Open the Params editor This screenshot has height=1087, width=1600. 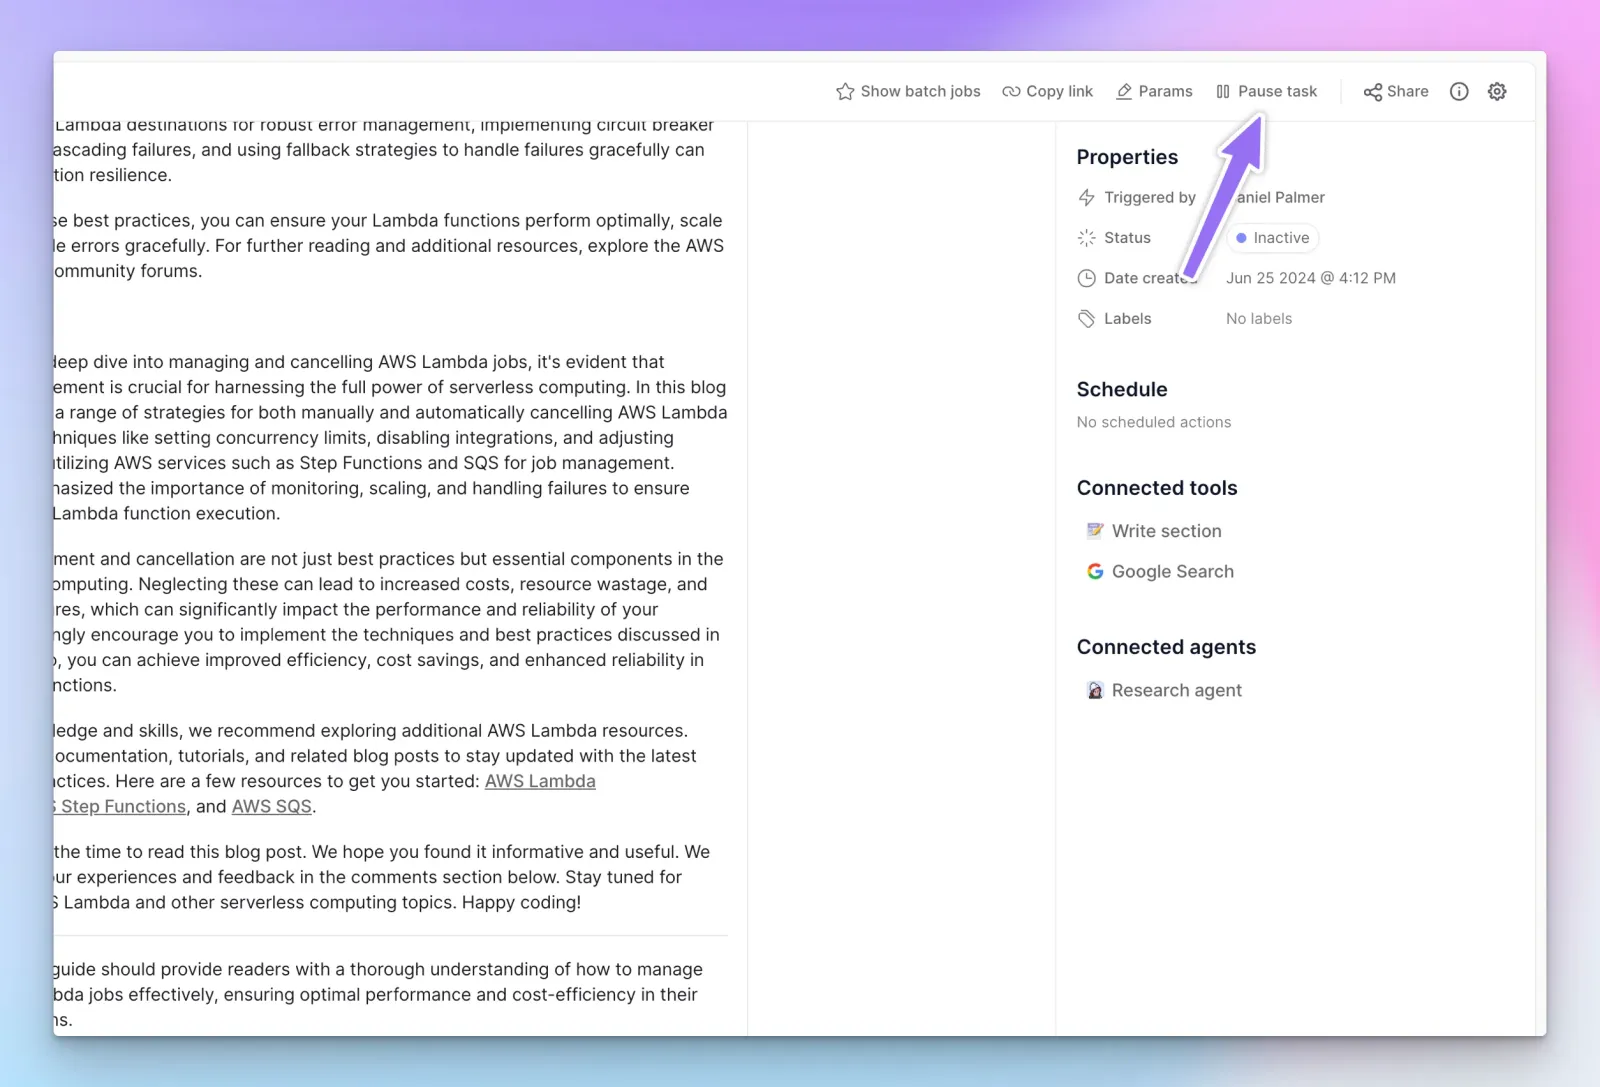[x=1154, y=92]
